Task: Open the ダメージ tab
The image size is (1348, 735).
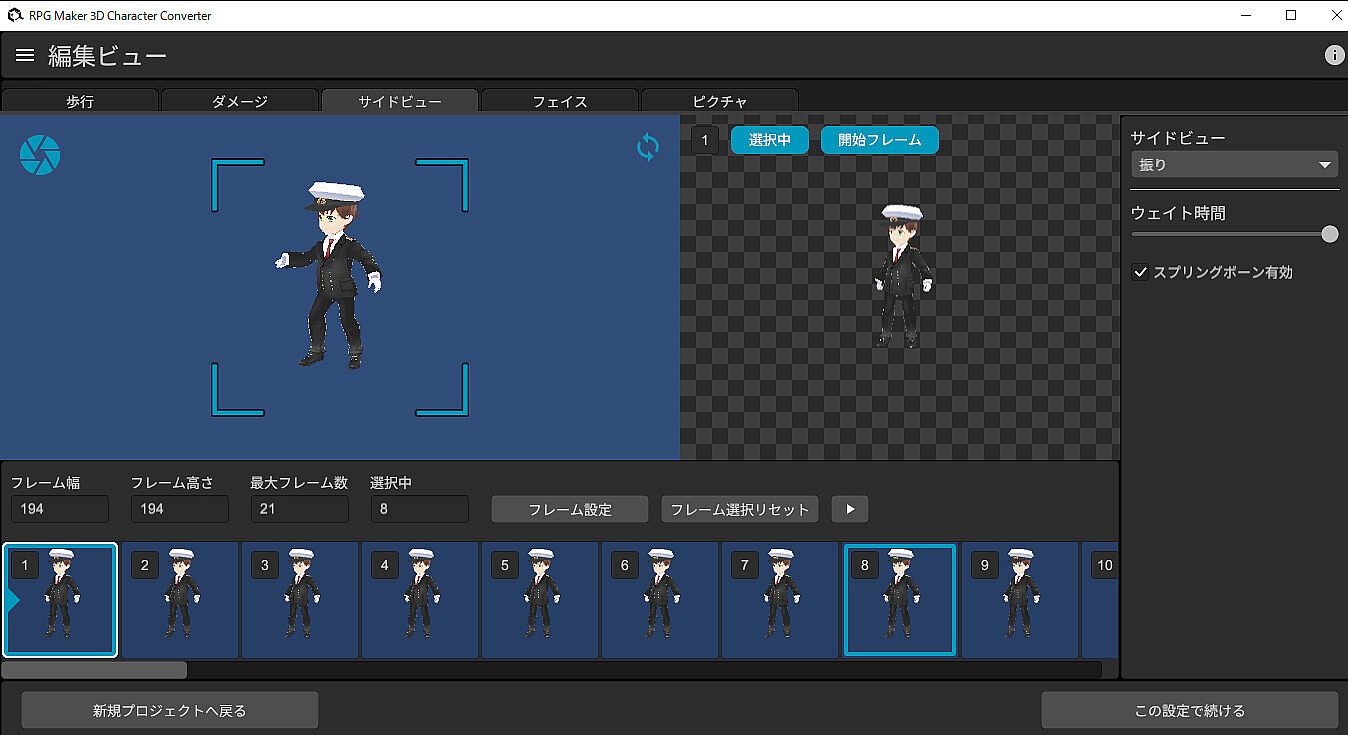Action: click(240, 101)
